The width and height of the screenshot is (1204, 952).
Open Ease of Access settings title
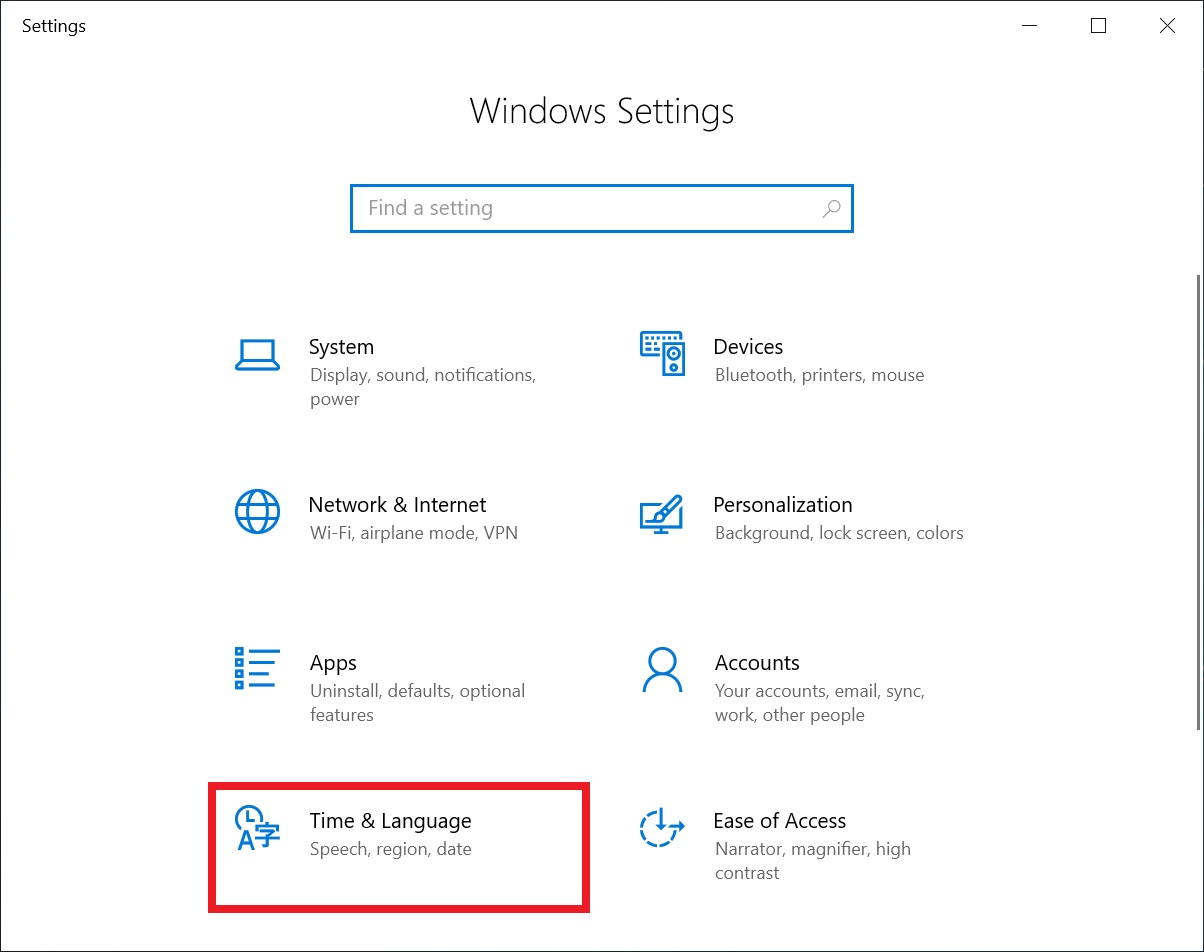pyautogui.click(x=780, y=821)
